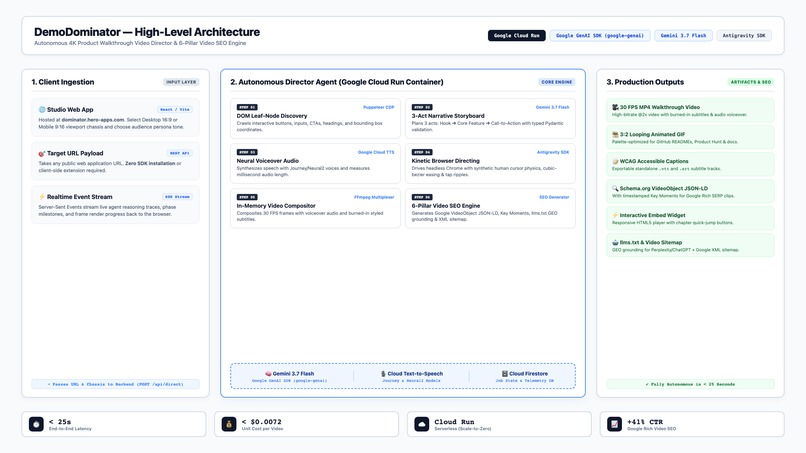Click the Serverless (Scale-to-Zero) caption
This screenshot has width=806, height=453.
pos(463,429)
